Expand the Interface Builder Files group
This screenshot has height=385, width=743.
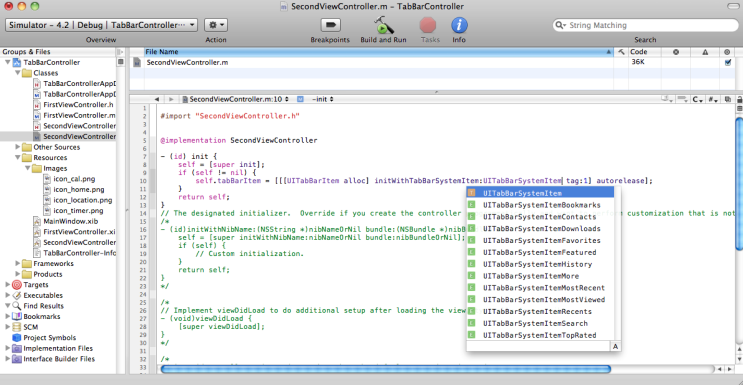tap(8, 359)
